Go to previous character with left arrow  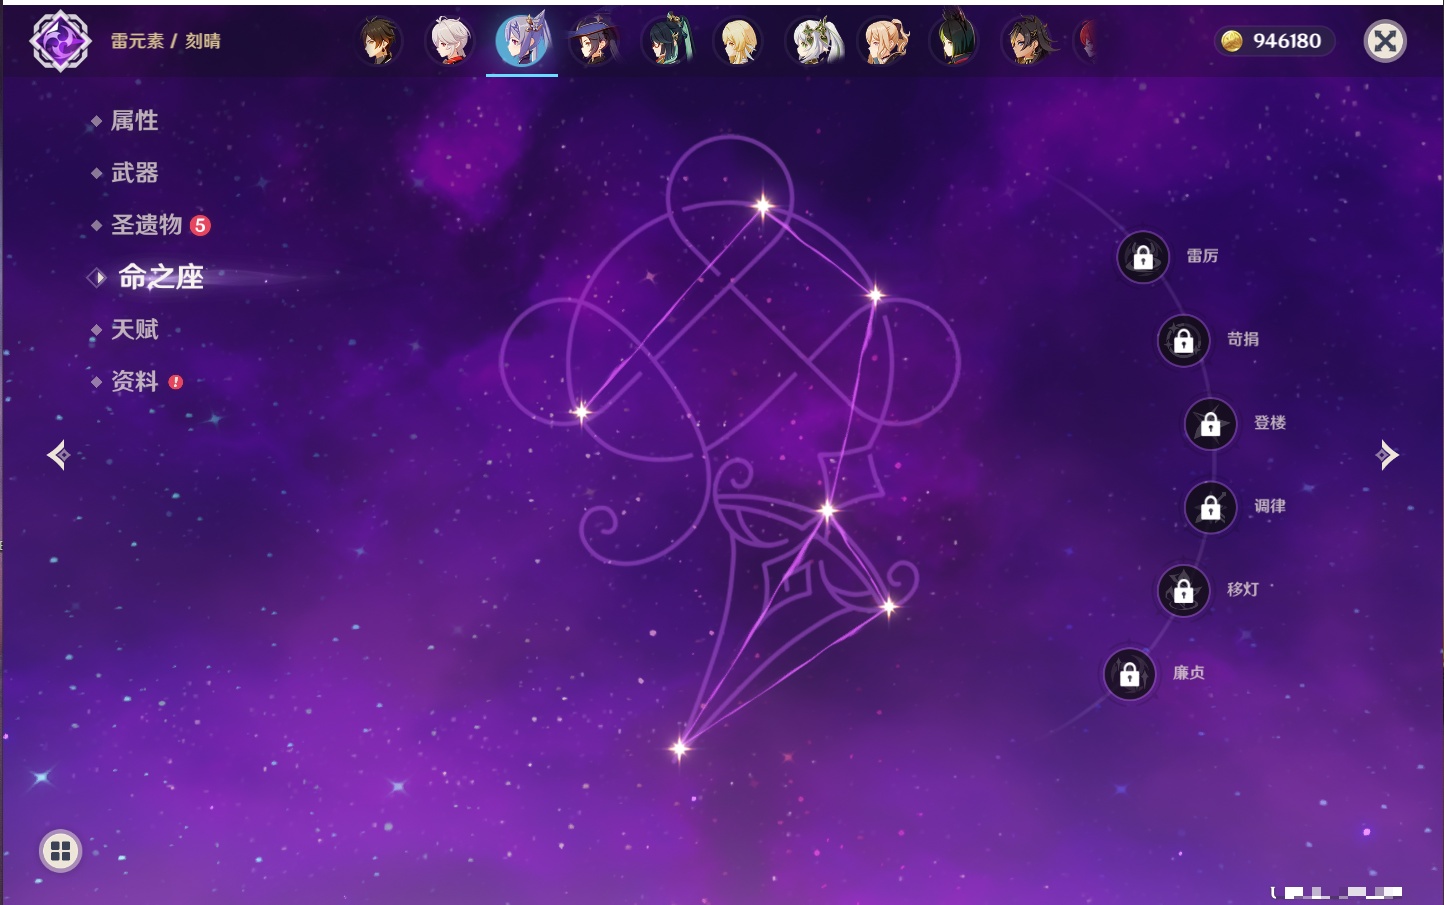(x=58, y=455)
